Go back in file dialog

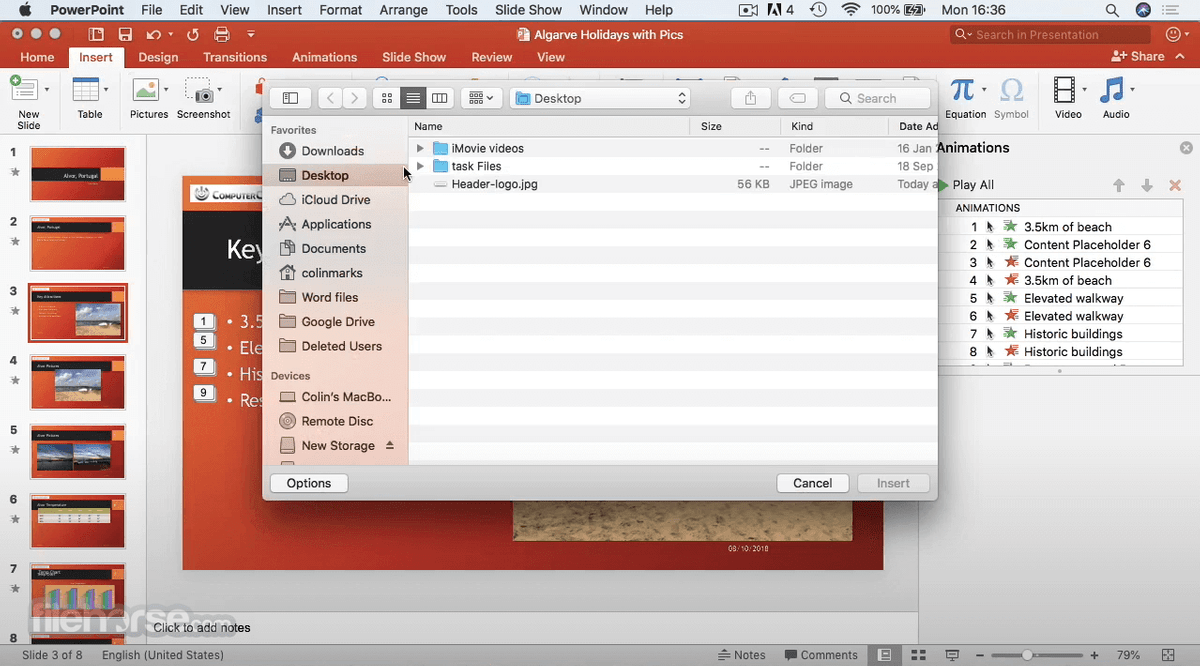[331, 98]
